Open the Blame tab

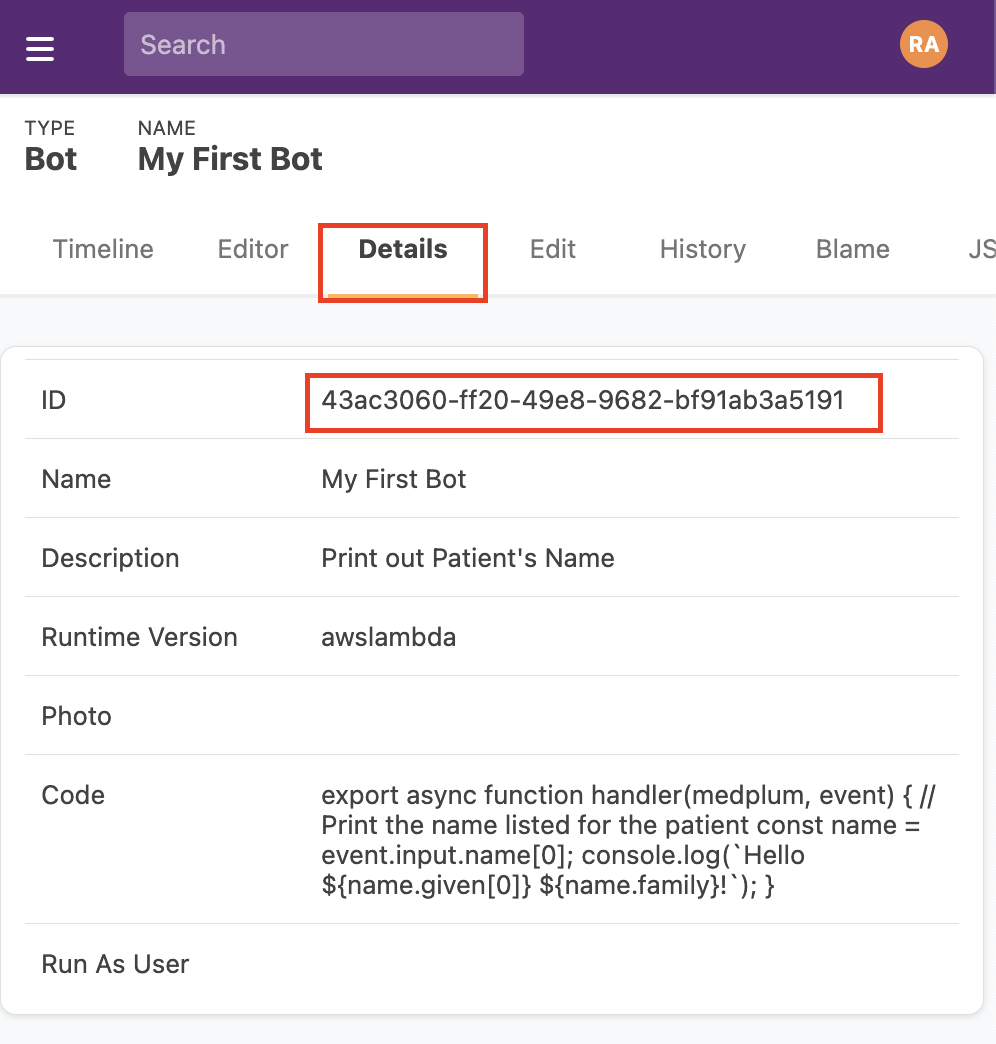852,249
